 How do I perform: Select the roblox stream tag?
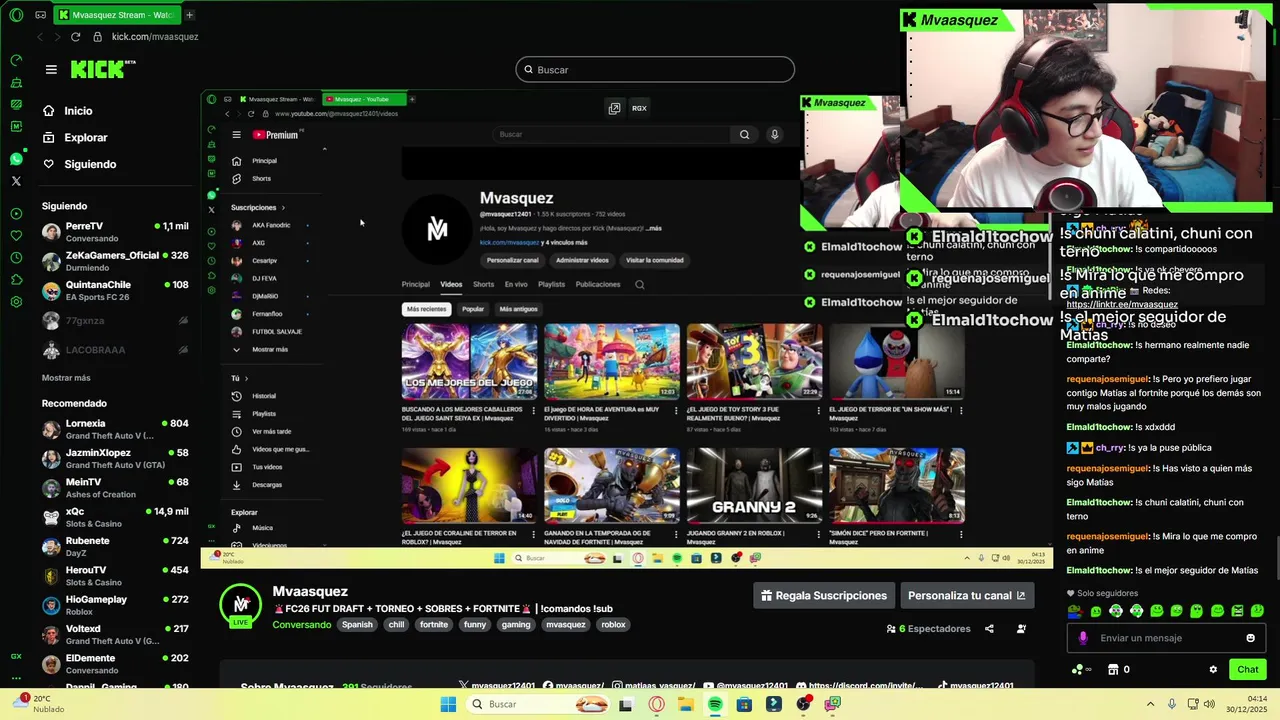[613, 625]
